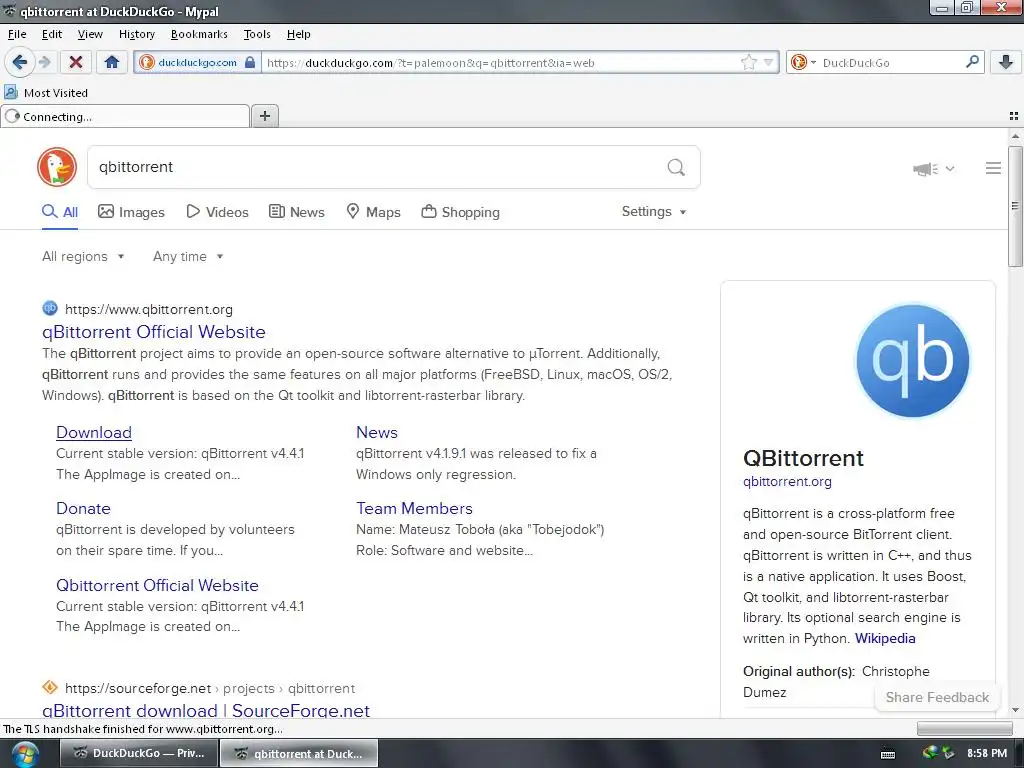Expand the Settings dropdown

click(654, 212)
